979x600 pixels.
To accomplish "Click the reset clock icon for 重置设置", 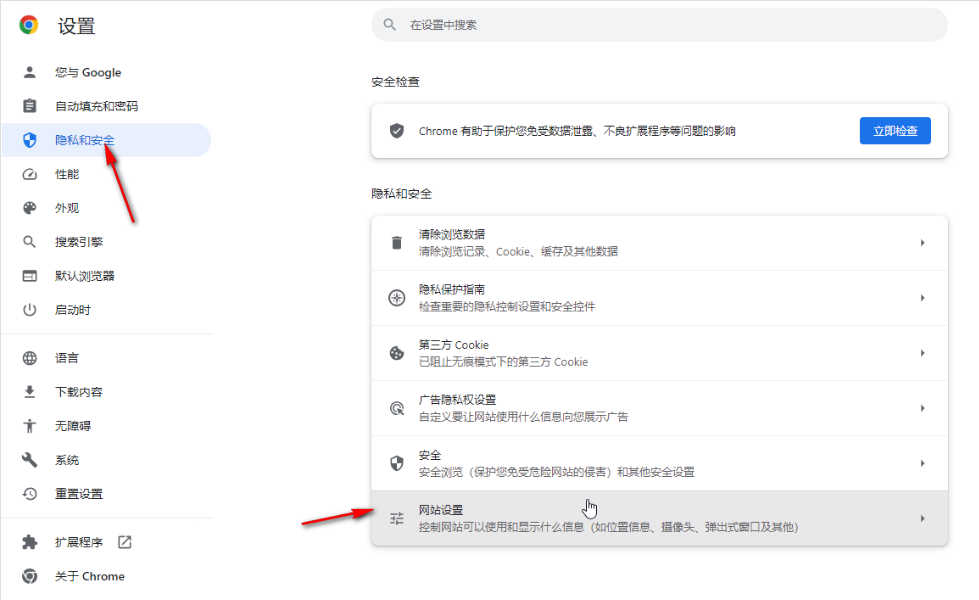I will click(29, 494).
